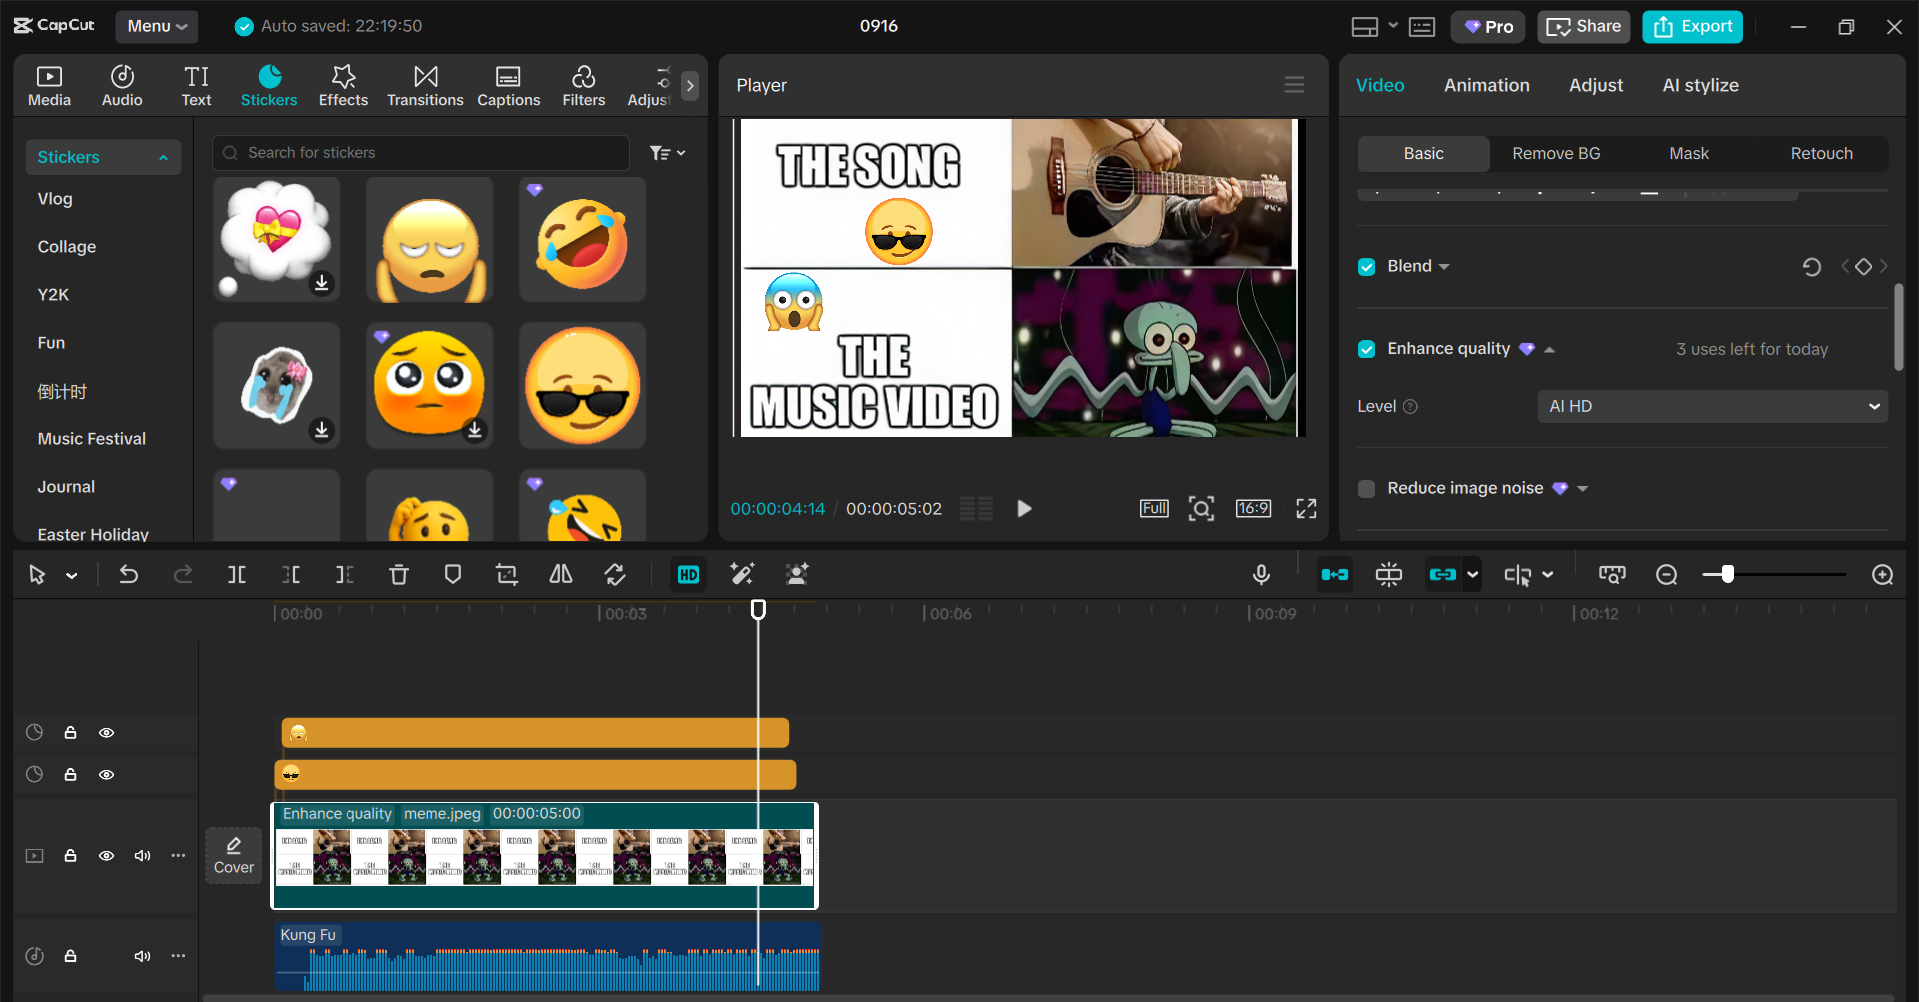This screenshot has height=1002, width=1919.
Task: Click the Export button
Action: click(1692, 27)
